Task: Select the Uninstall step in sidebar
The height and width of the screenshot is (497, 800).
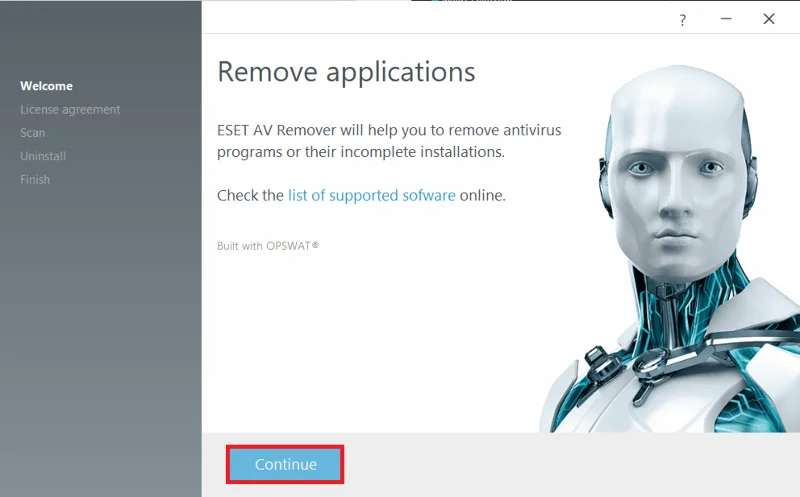Action: [43, 156]
